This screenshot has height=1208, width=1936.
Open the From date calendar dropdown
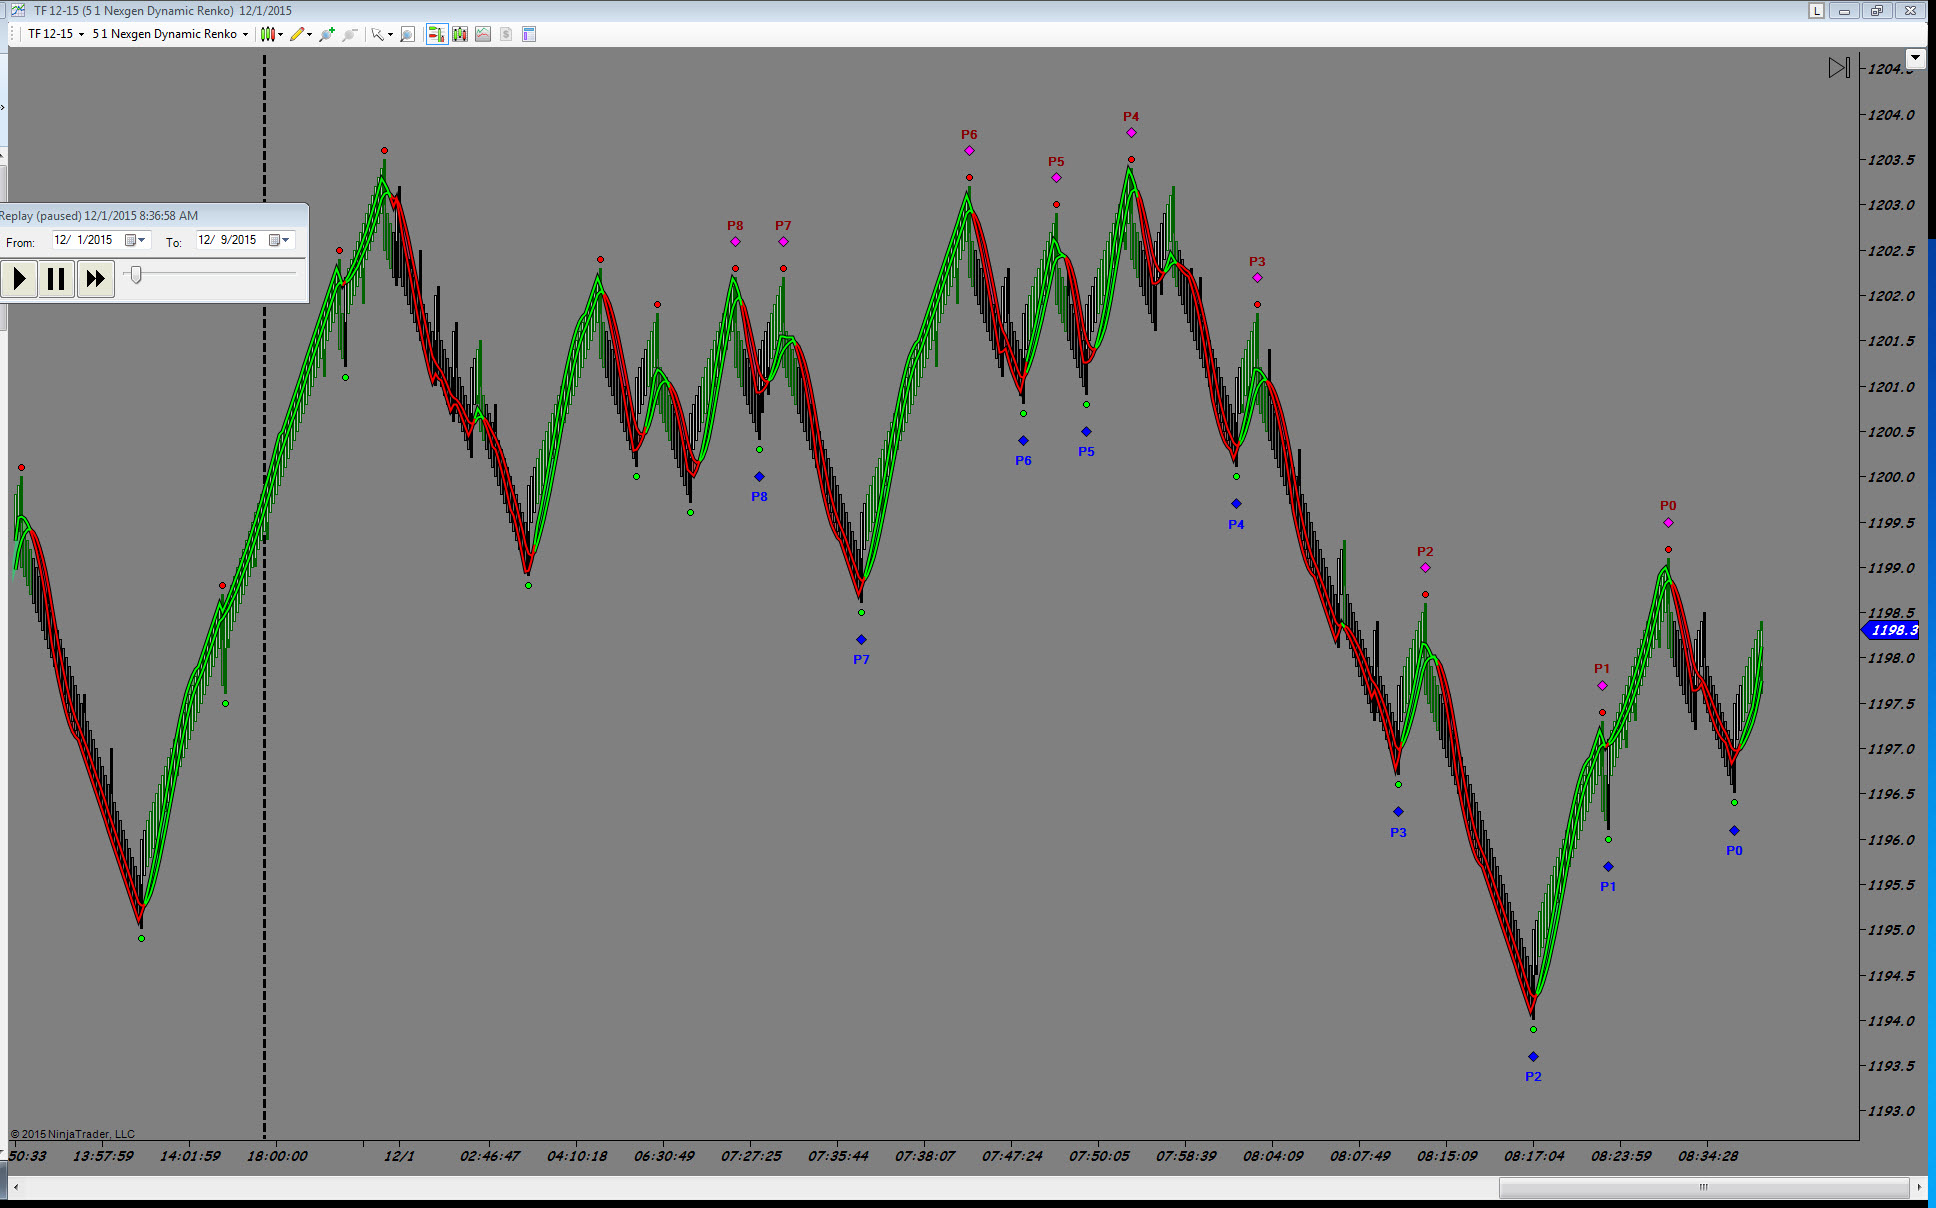[135, 240]
